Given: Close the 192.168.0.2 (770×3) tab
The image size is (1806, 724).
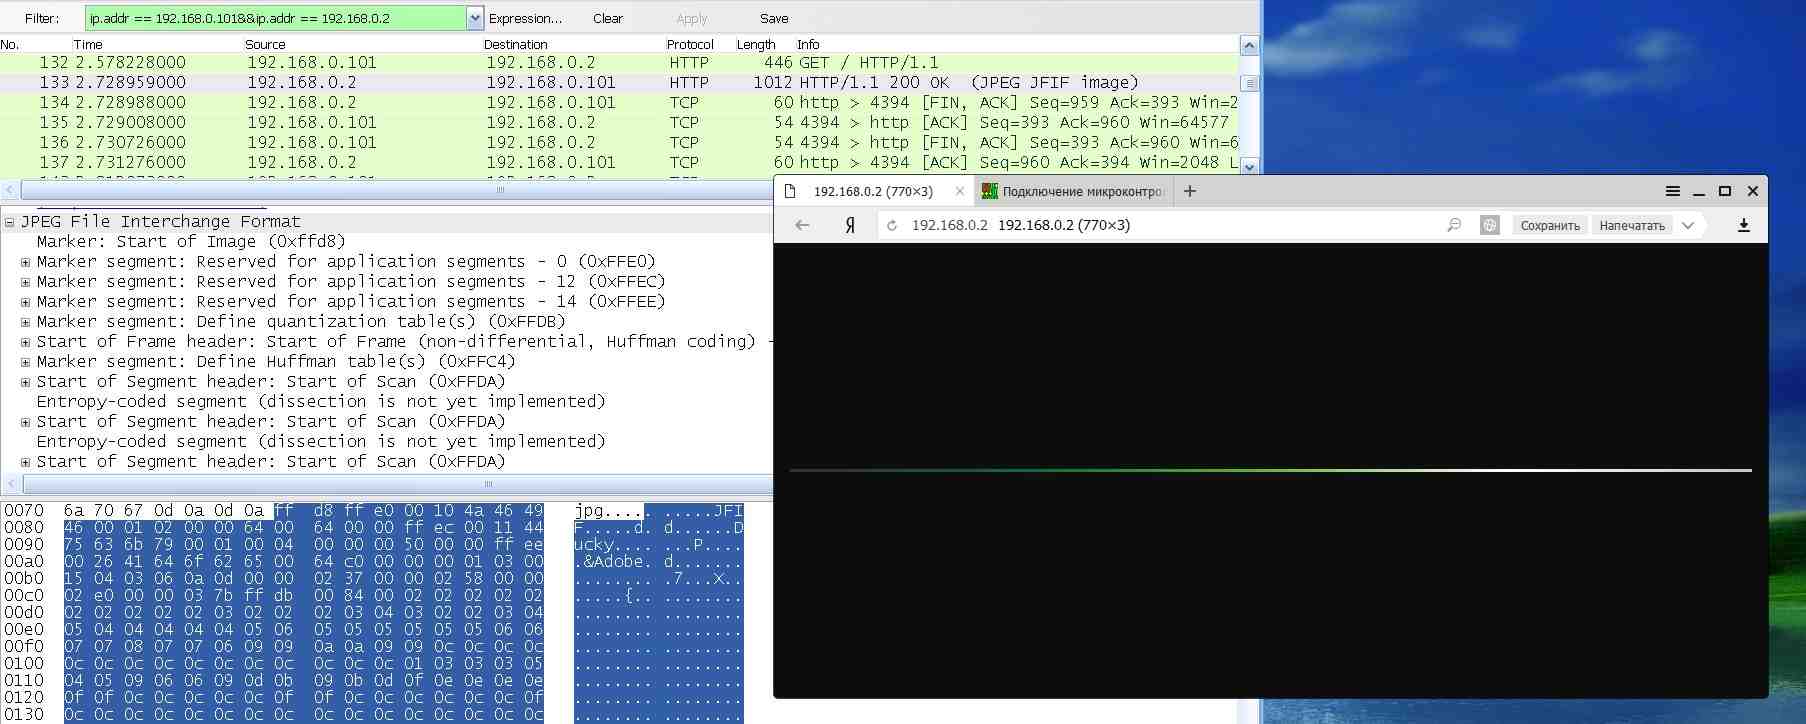Looking at the screenshot, I should tap(959, 191).
